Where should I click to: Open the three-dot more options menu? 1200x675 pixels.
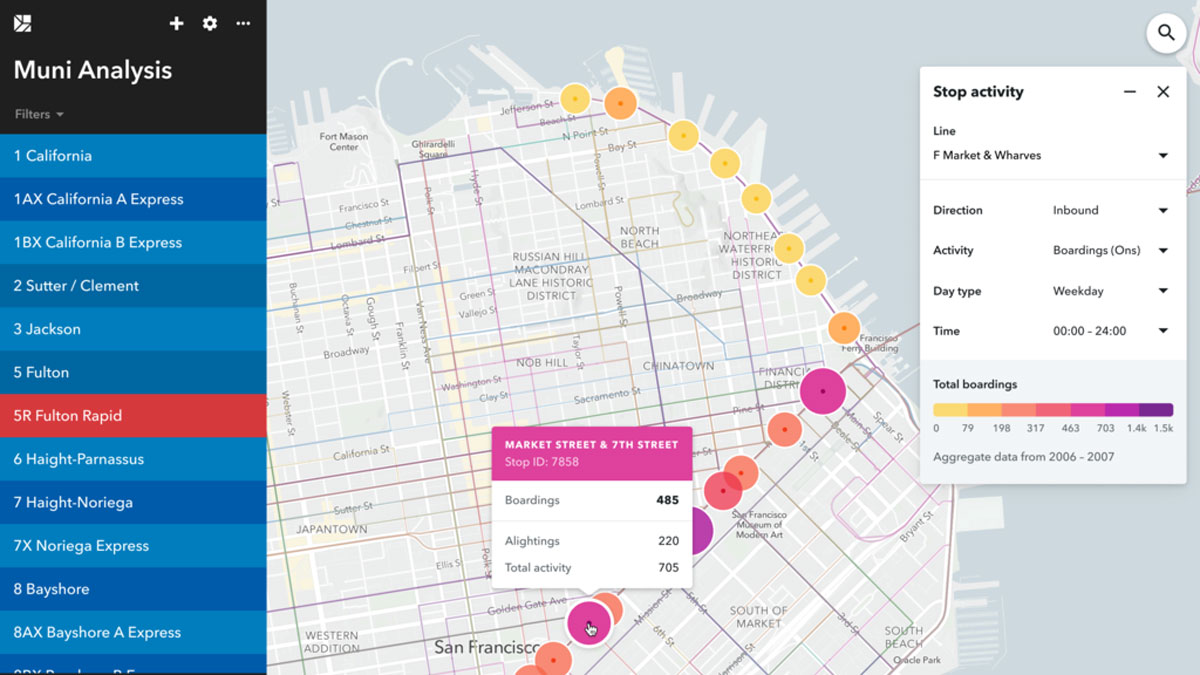tap(243, 23)
